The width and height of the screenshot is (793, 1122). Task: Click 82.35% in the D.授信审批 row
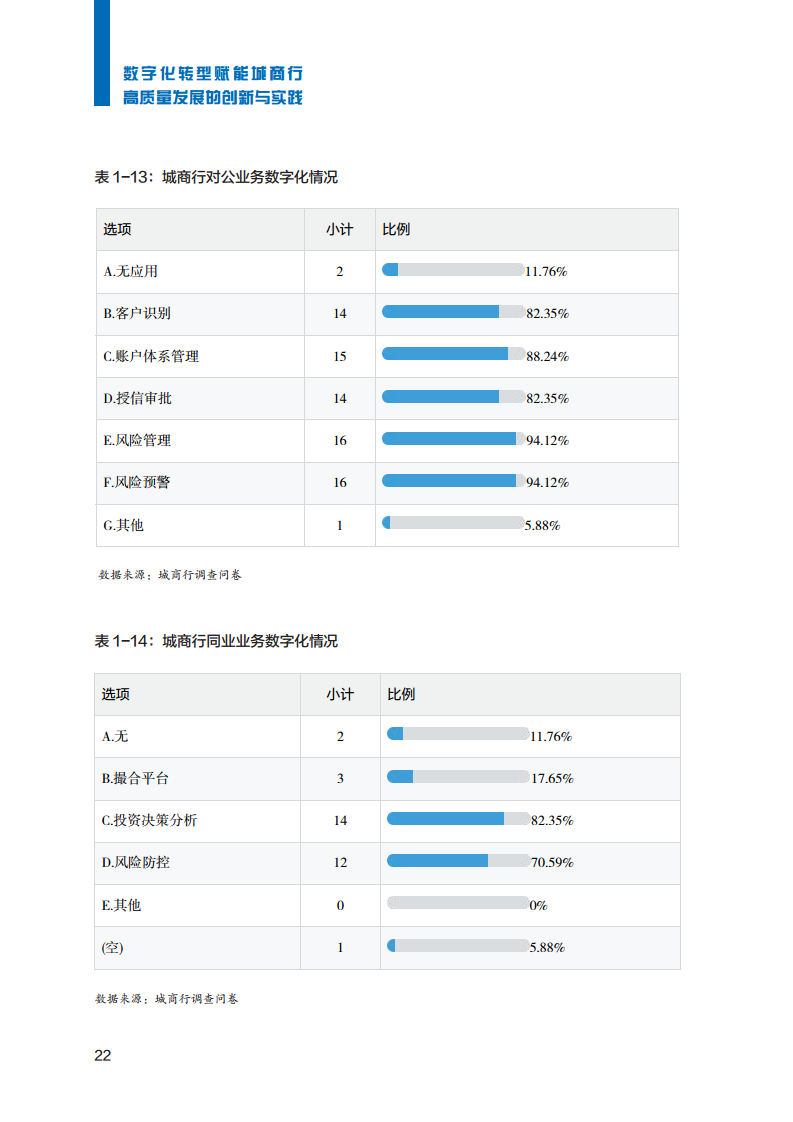point(548,399)
